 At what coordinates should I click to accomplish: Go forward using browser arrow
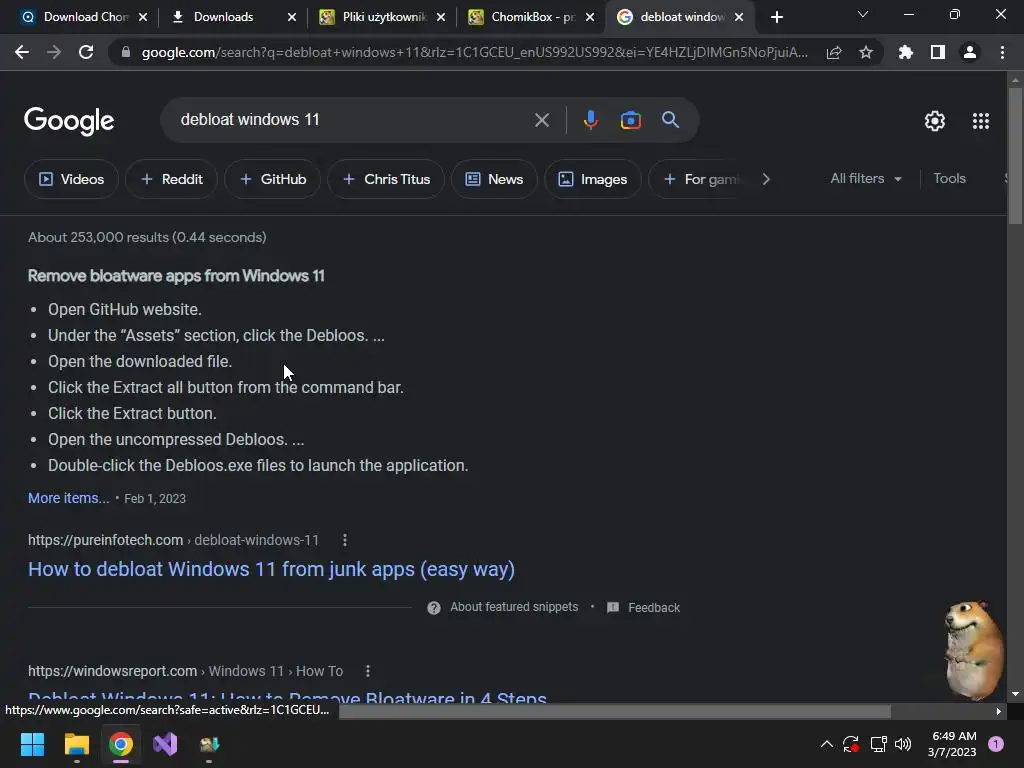coord(54,52)
